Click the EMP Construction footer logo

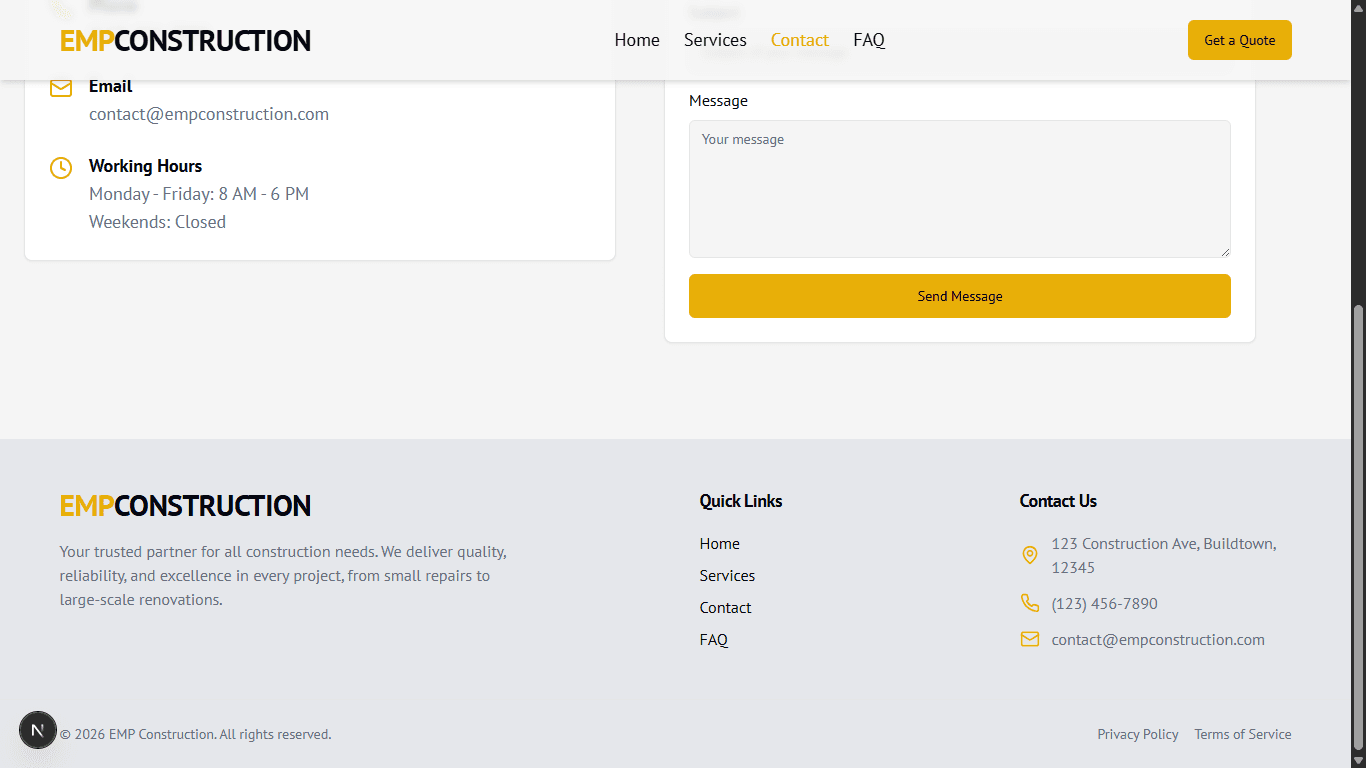(x=185, y=506)
